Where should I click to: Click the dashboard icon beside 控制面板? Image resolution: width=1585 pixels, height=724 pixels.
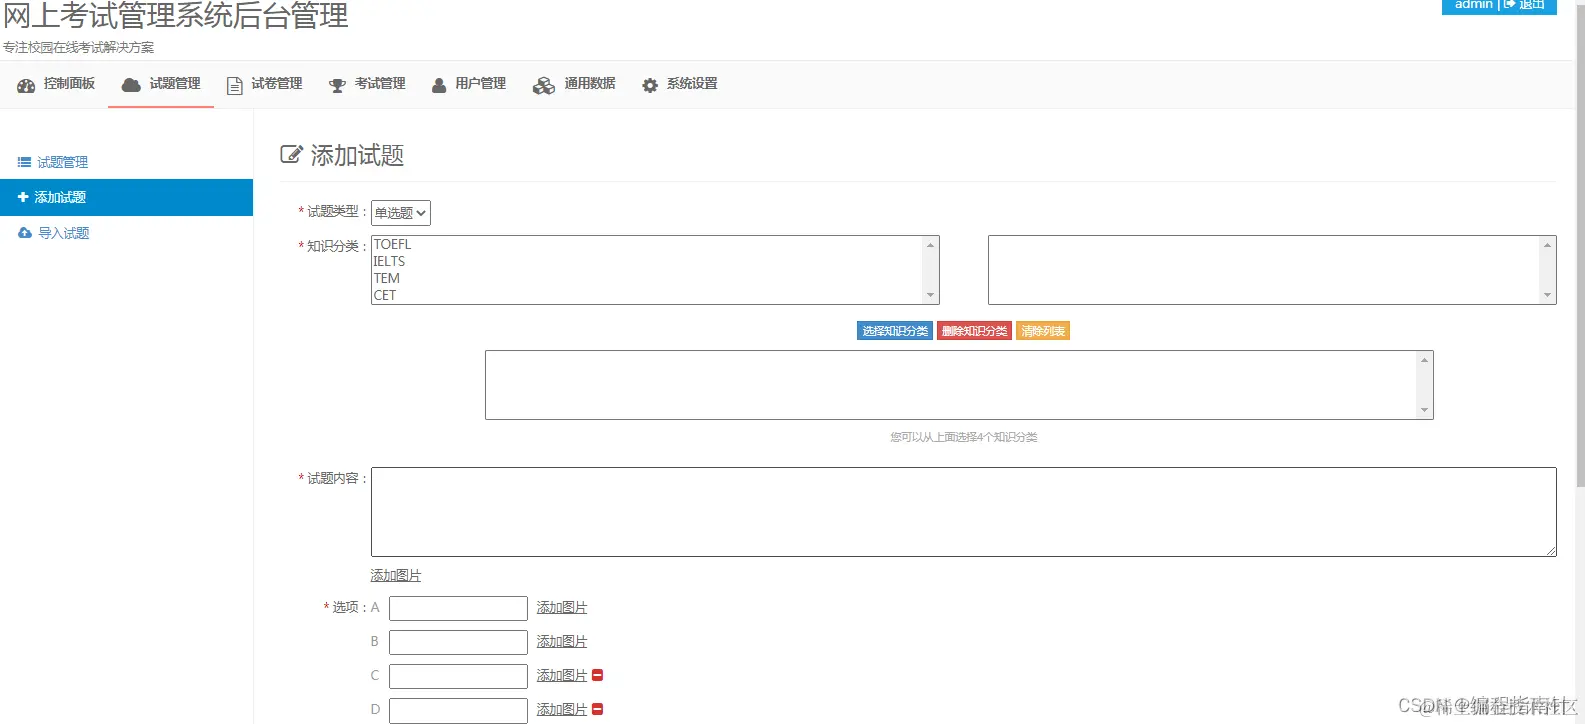tap(26, 86)
